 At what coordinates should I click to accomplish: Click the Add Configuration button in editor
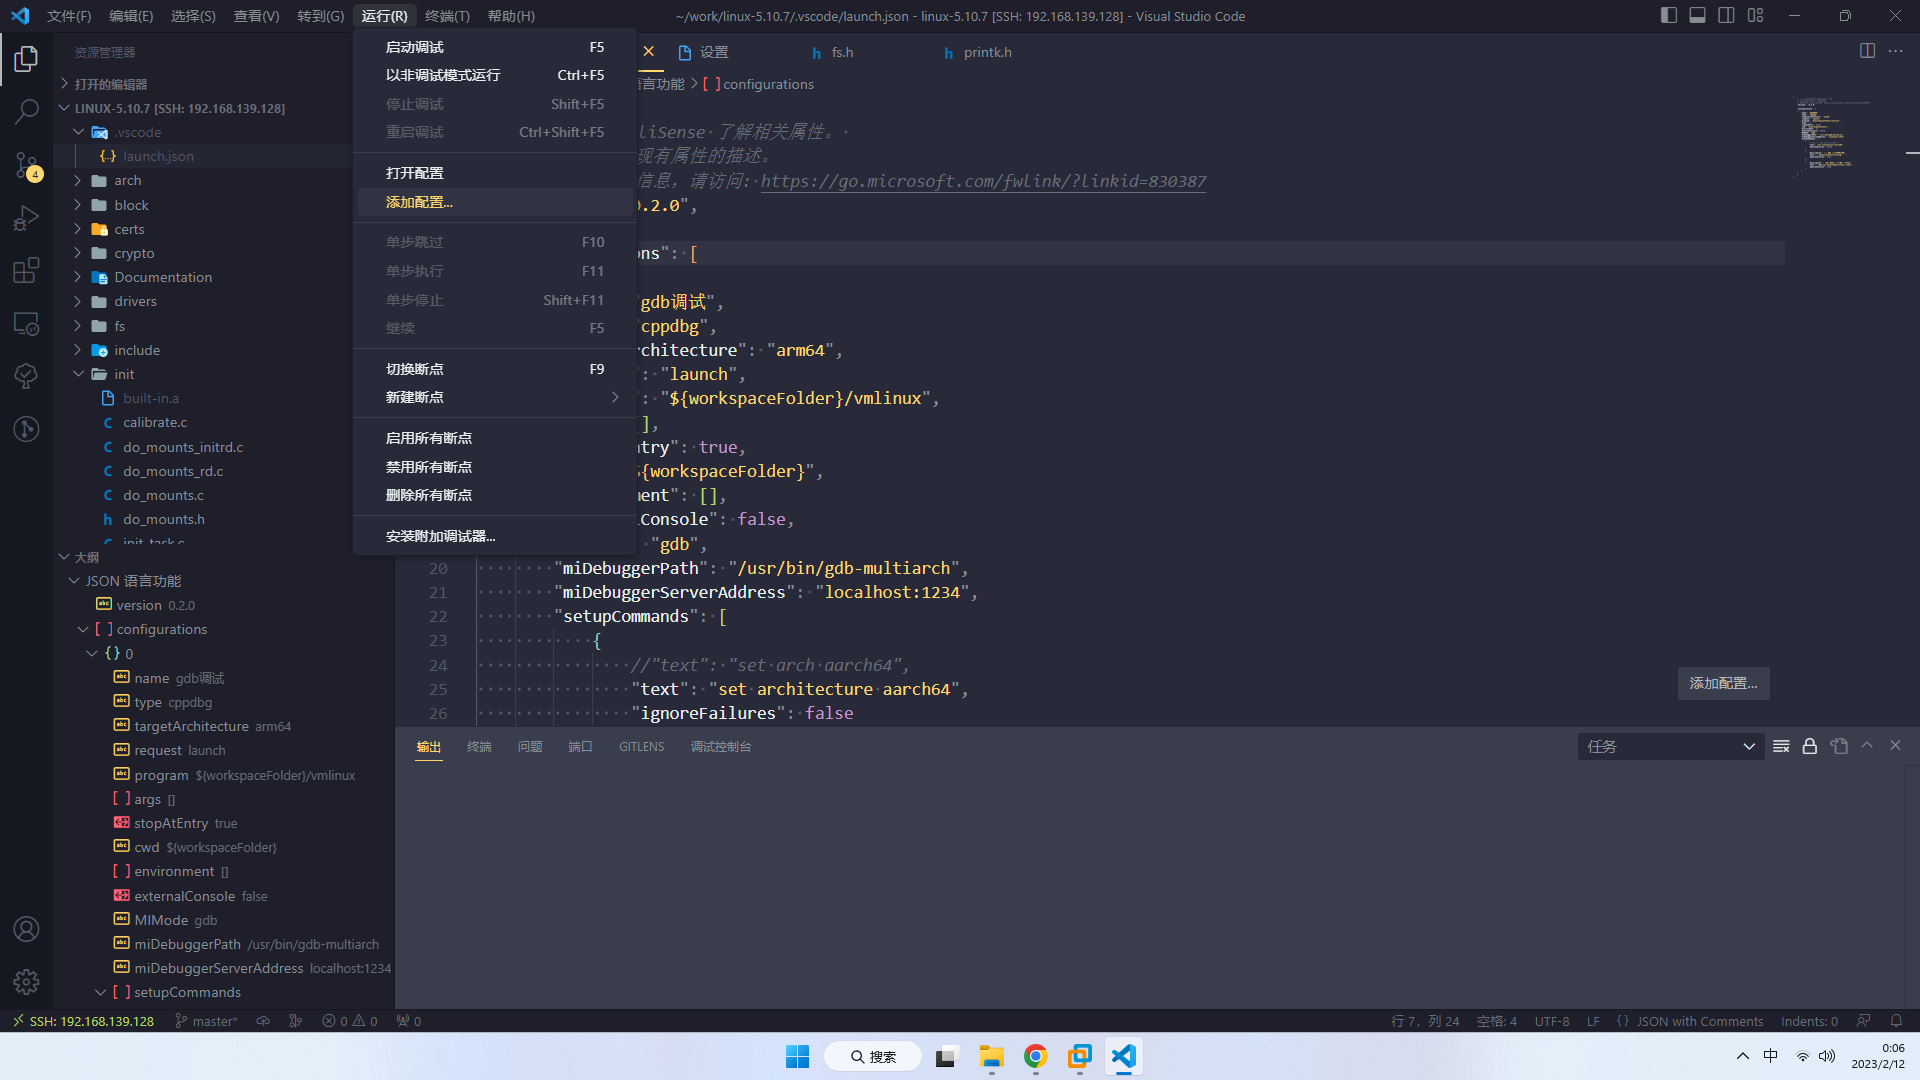point(1723,683)
